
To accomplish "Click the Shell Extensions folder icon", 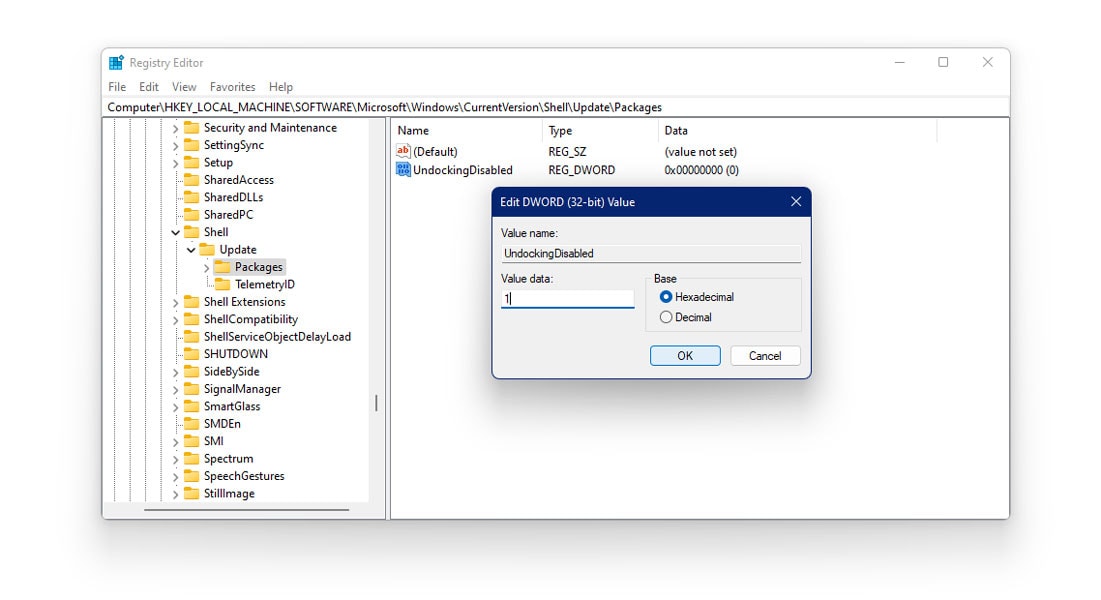I will point(192,301).
